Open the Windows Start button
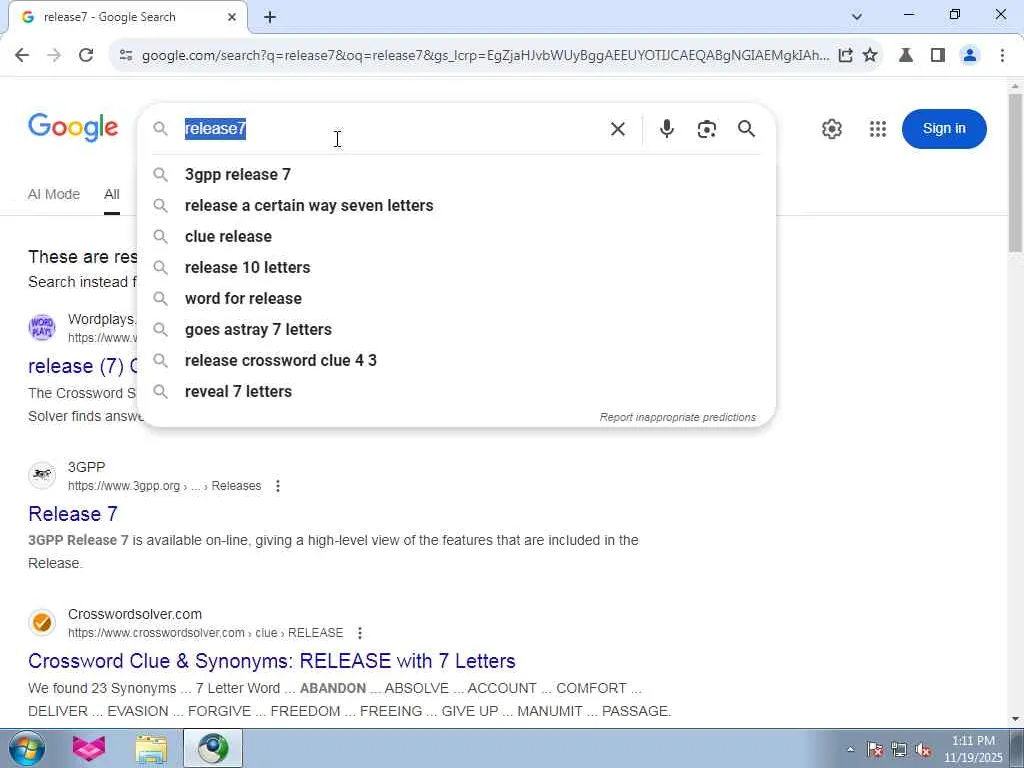This screenshot has width=1024, height=768. [26, 748]
